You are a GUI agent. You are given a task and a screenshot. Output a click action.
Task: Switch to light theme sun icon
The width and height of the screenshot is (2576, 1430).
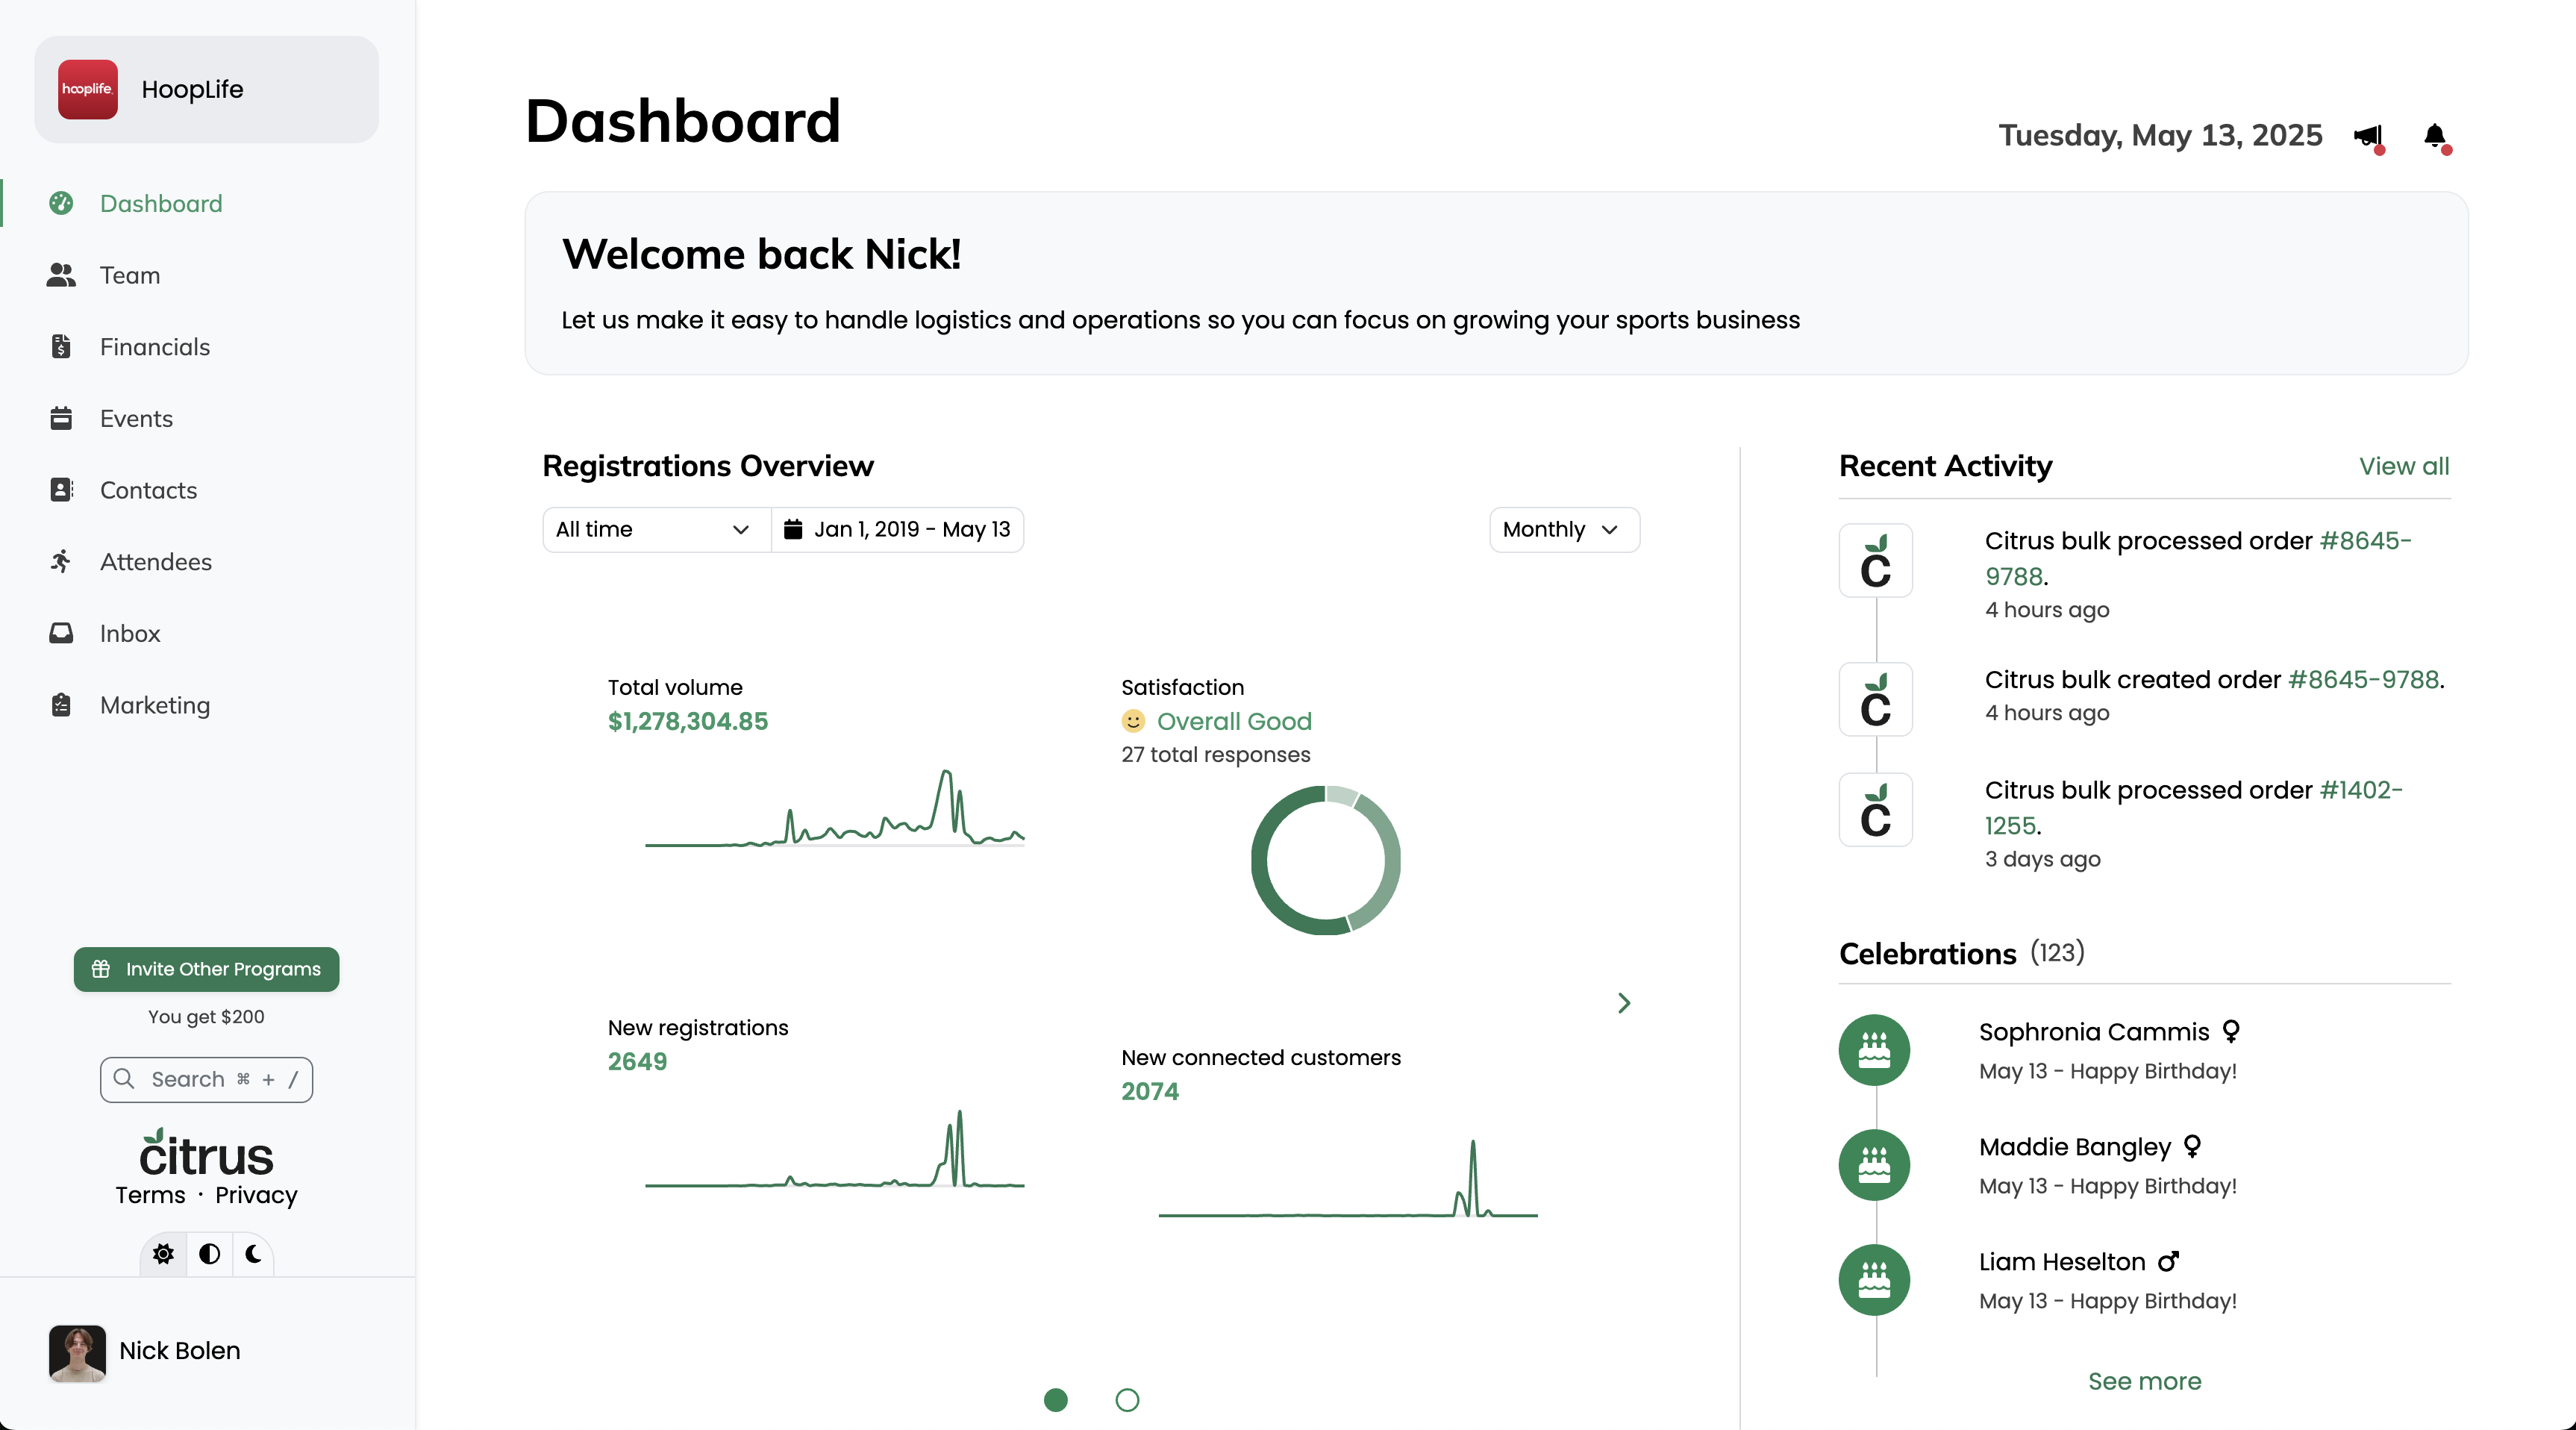click(x=163, y=1254)
